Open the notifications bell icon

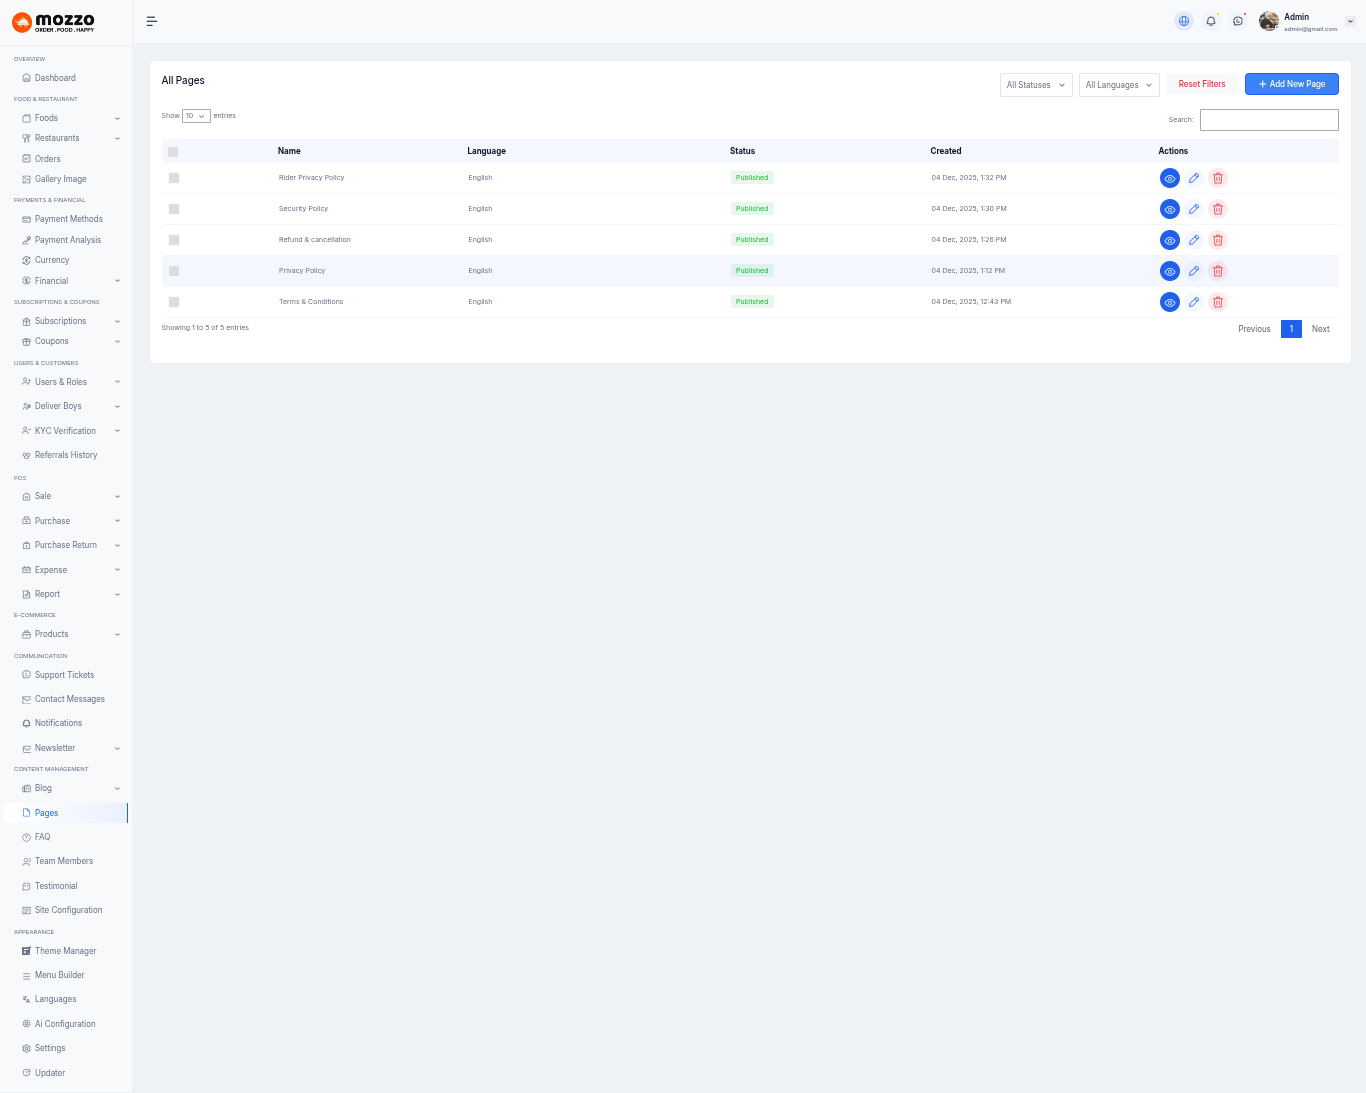(x=1211, y=21)
